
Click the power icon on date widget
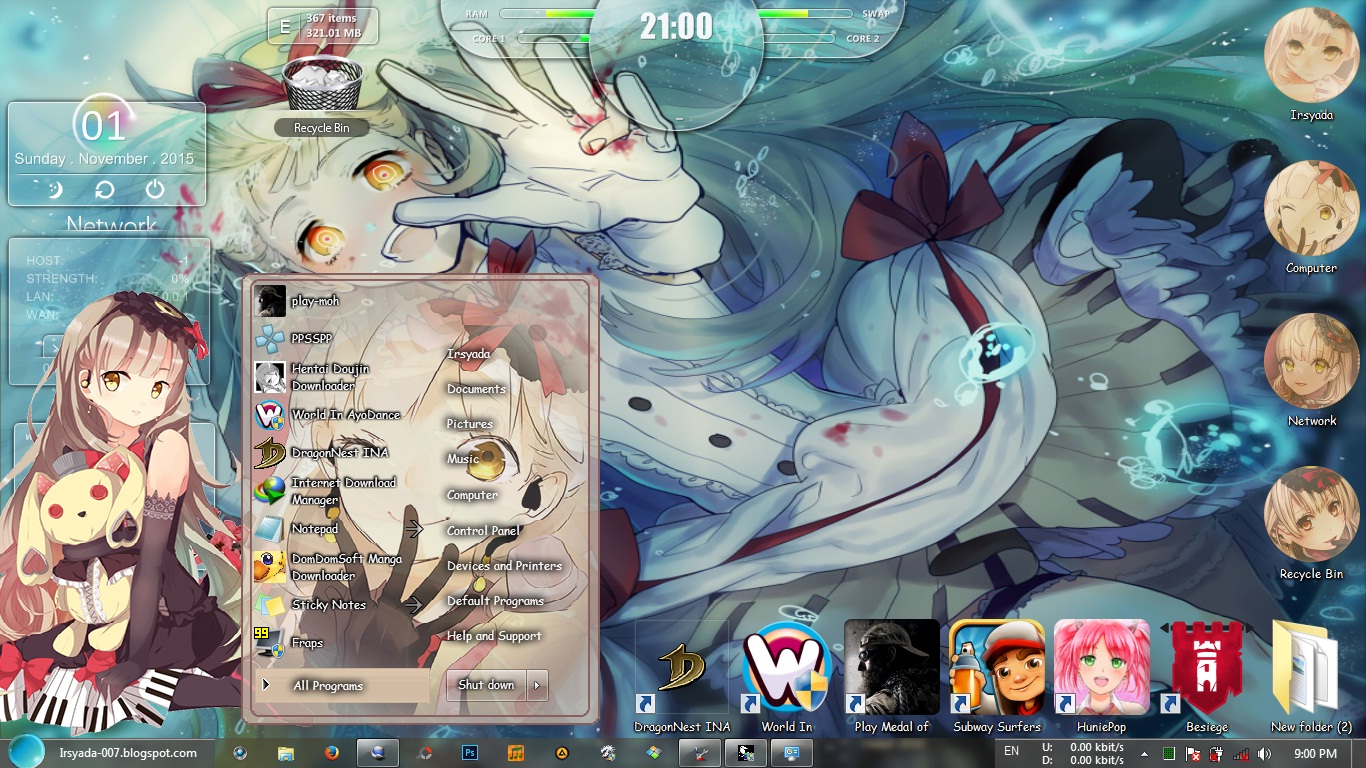click(x=154, y=189)
